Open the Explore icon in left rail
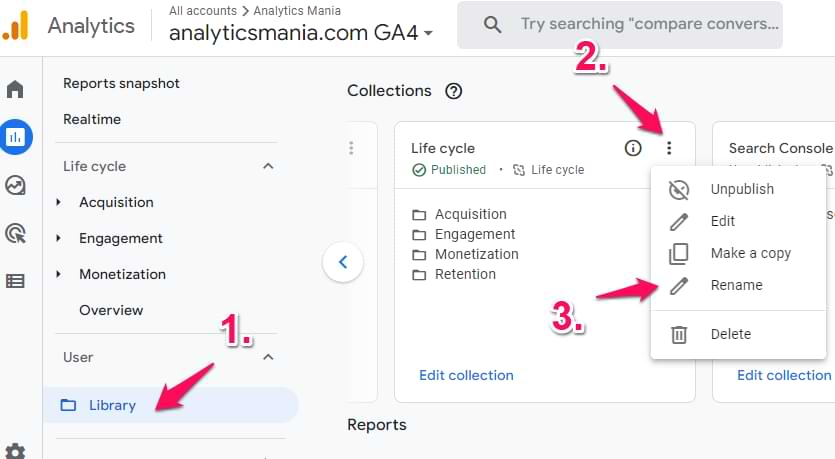This screenshot has height=459, width=835. [15, 185]
